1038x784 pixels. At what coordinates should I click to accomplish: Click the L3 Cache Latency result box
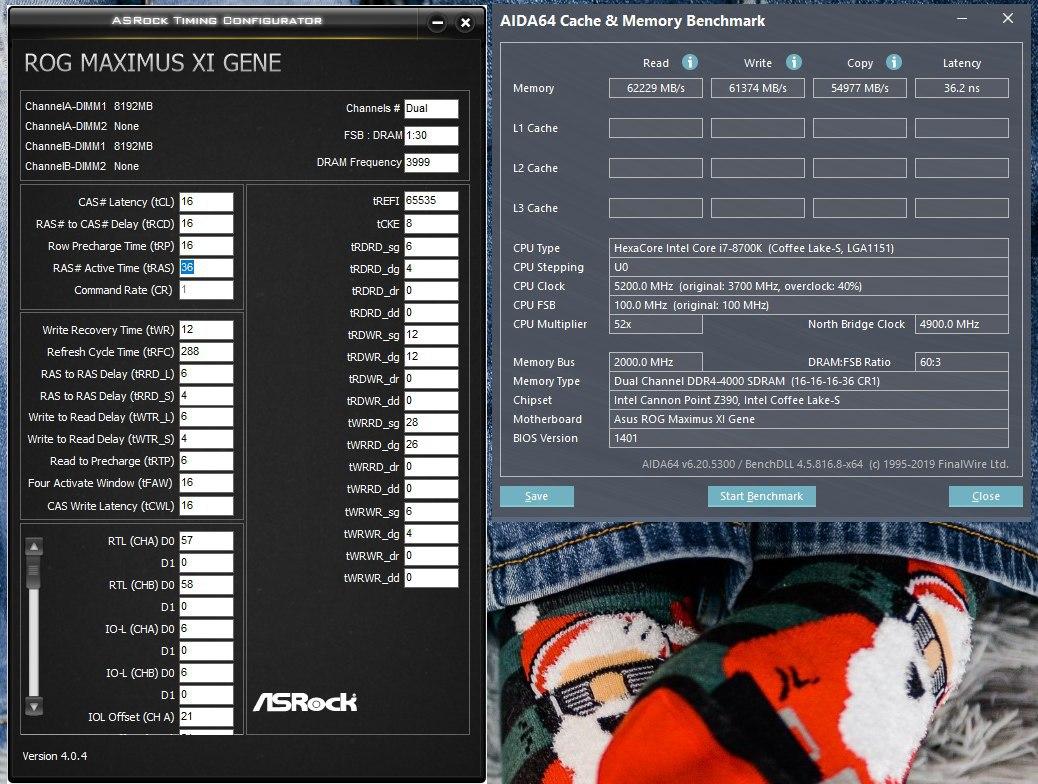click(962, 208)
